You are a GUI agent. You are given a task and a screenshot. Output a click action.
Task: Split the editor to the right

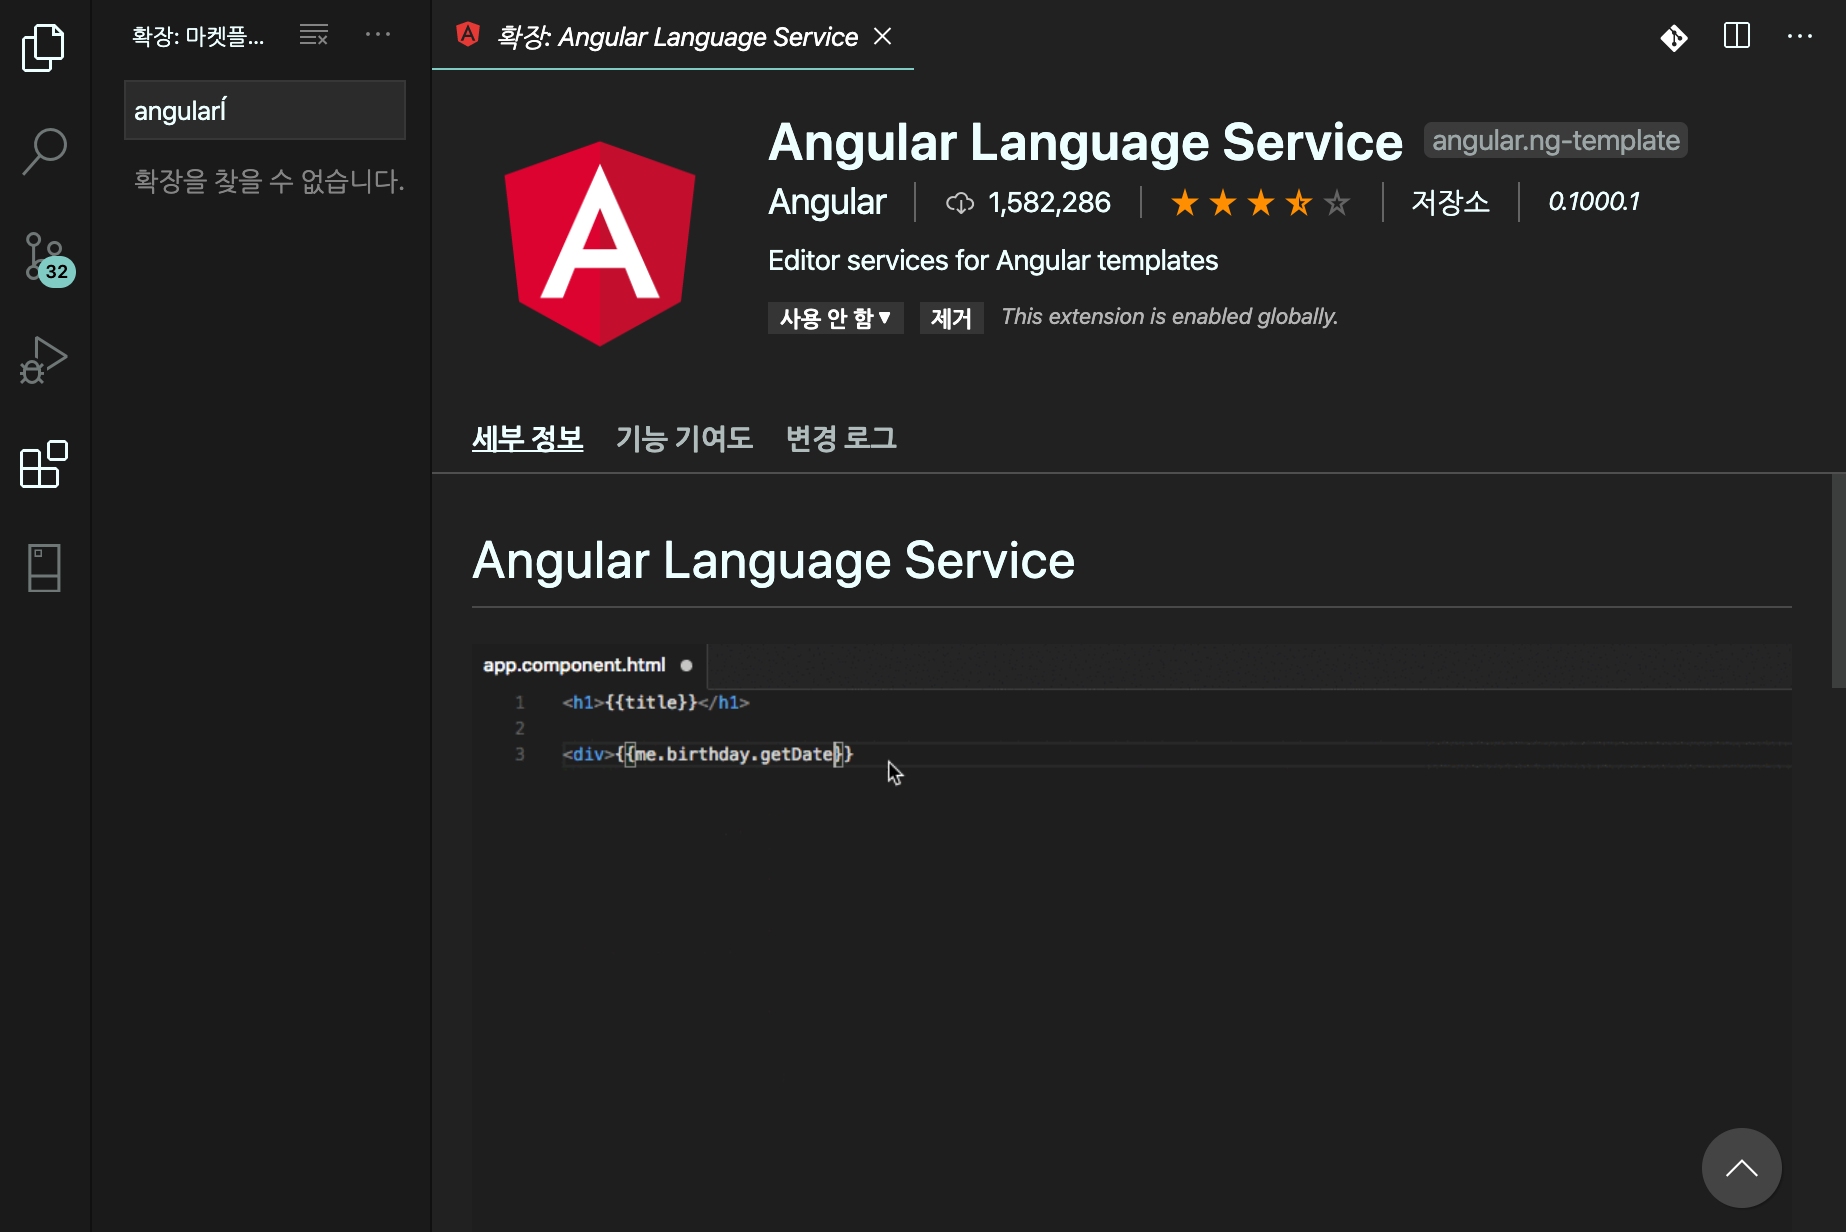(1737, 36)
